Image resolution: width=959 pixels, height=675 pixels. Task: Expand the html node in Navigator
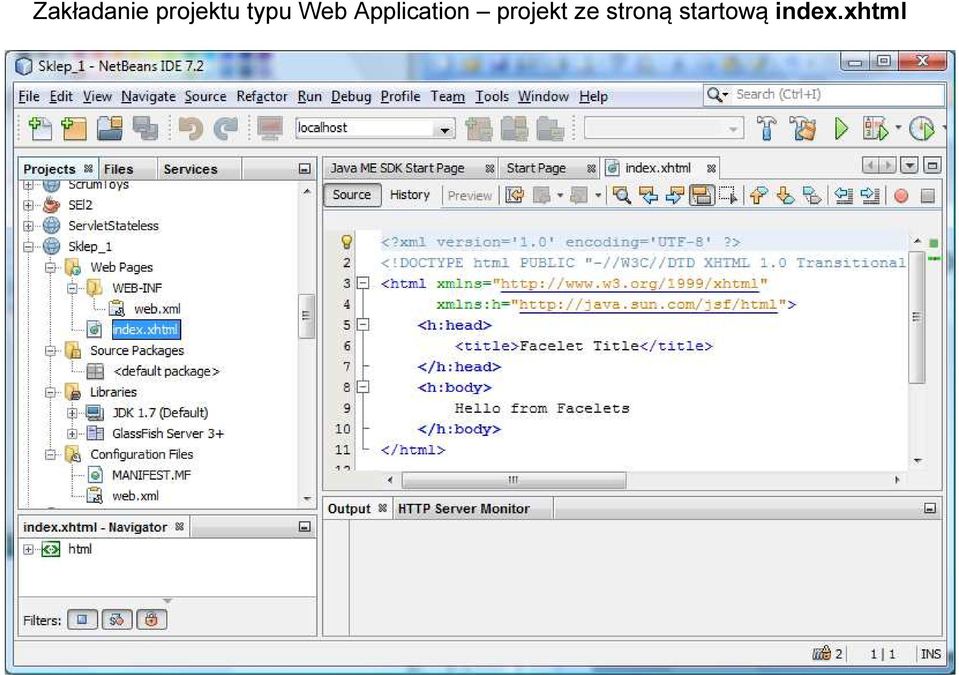pyautogui.click(x=28, y=550)
